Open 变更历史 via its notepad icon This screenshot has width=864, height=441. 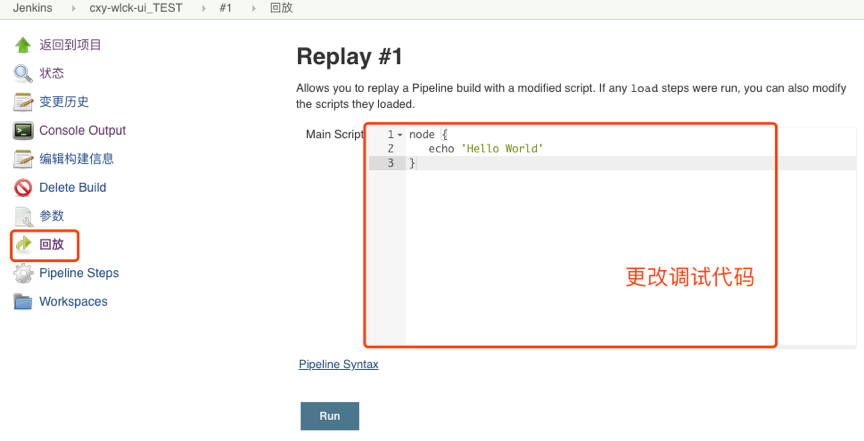pyautogui.click(x=23, y=102)
